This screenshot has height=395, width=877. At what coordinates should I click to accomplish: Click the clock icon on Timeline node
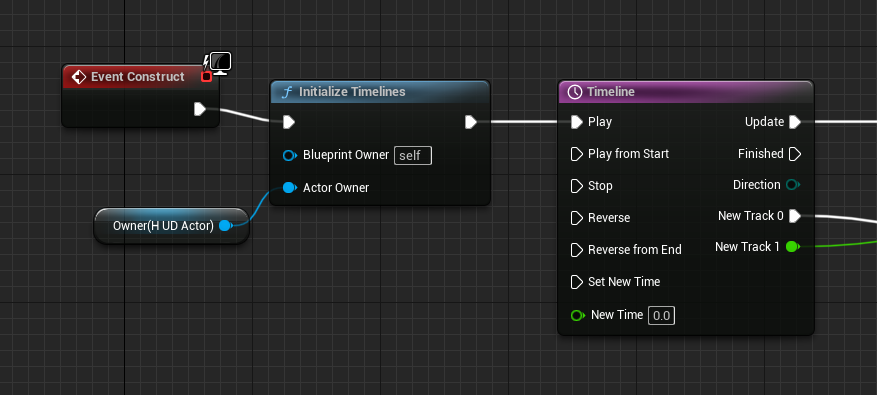pos(574,92)
